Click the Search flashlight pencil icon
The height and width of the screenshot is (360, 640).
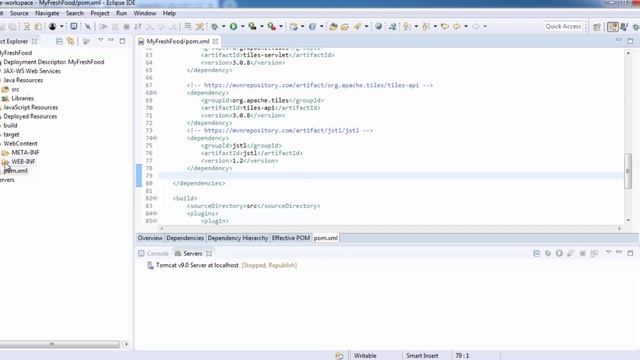(x=358, y=27)
